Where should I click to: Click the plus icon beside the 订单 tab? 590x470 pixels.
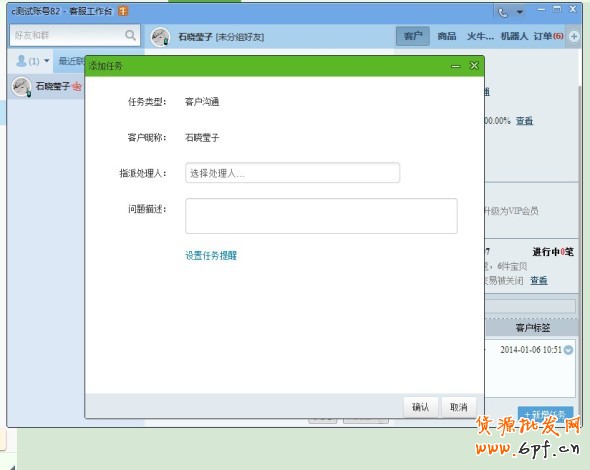tap(574, 37)
